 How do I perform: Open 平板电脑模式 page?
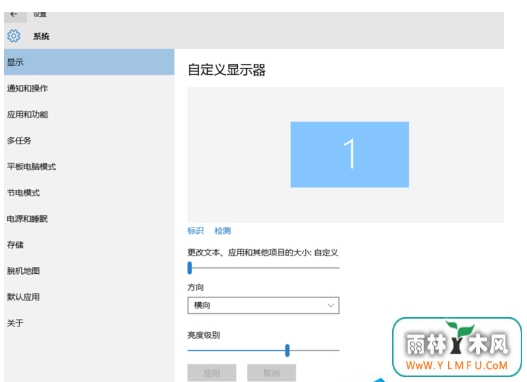pos(89,167)
